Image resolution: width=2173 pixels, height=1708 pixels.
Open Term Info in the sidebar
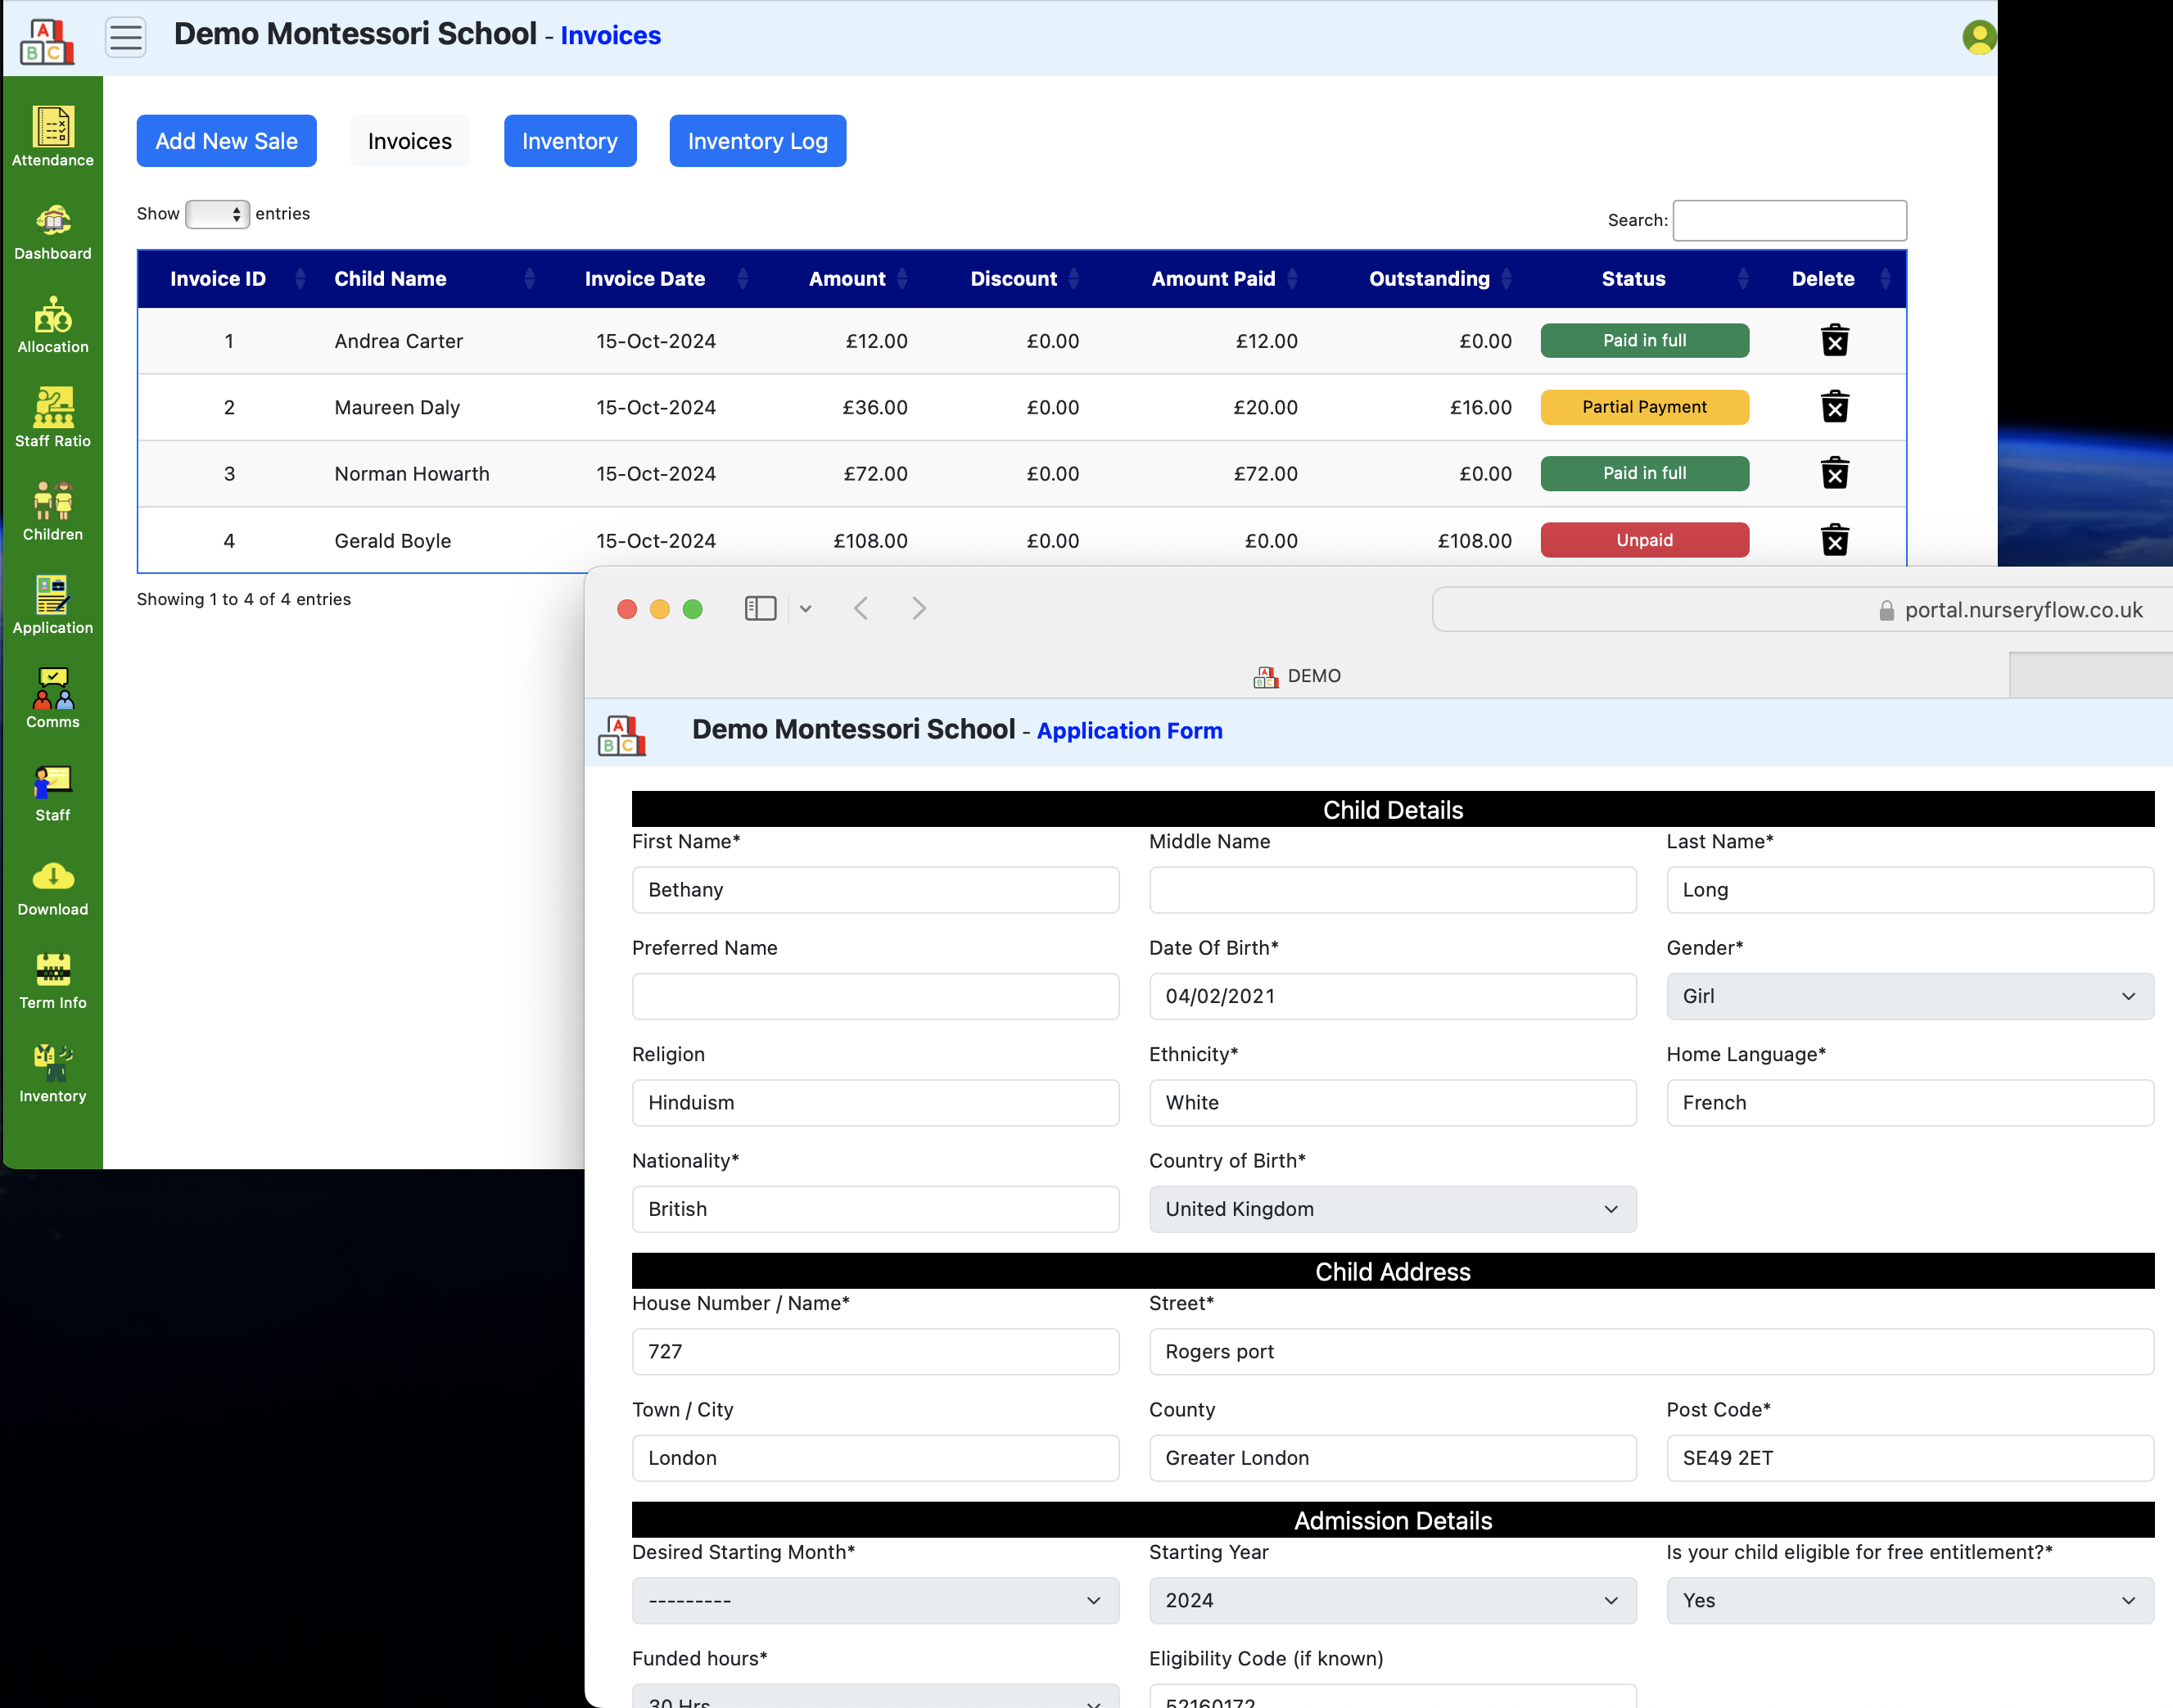[x=53, y=980]
